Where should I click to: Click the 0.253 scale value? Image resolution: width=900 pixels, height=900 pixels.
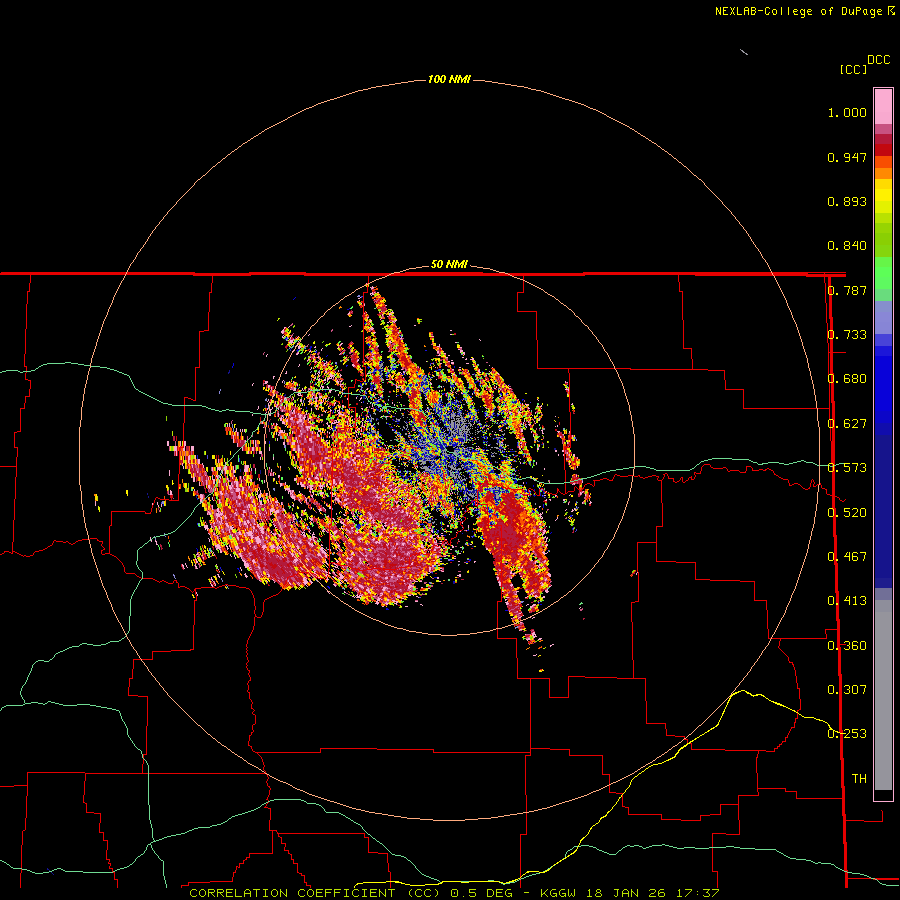(847, 734)
